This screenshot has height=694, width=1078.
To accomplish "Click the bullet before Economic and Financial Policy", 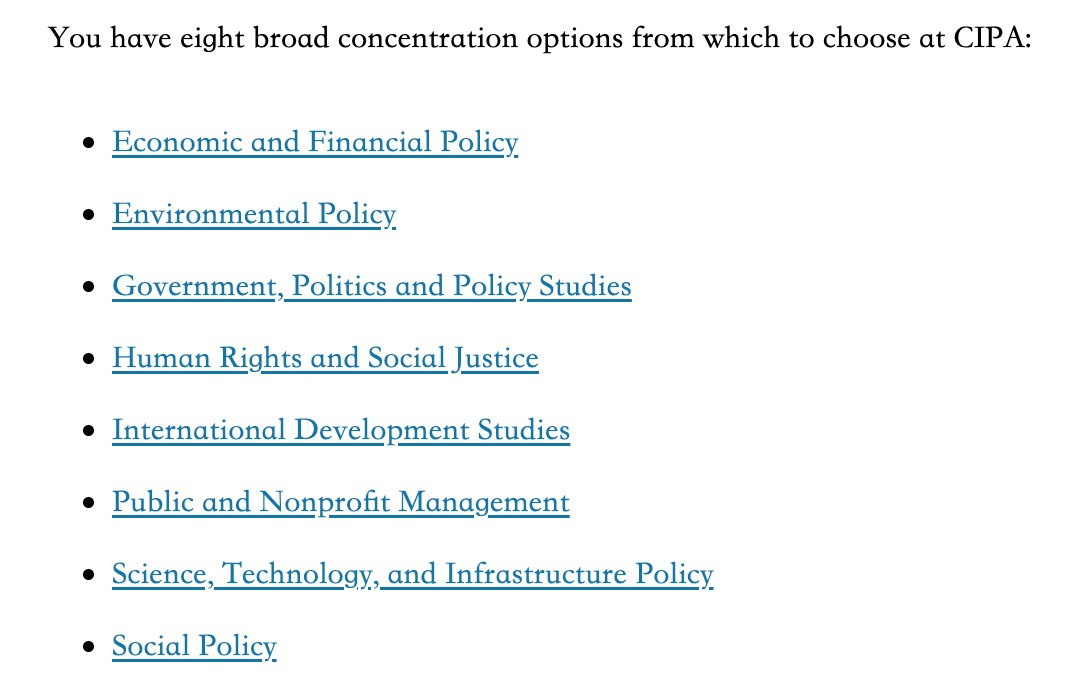I will click(x=88, y=143).
